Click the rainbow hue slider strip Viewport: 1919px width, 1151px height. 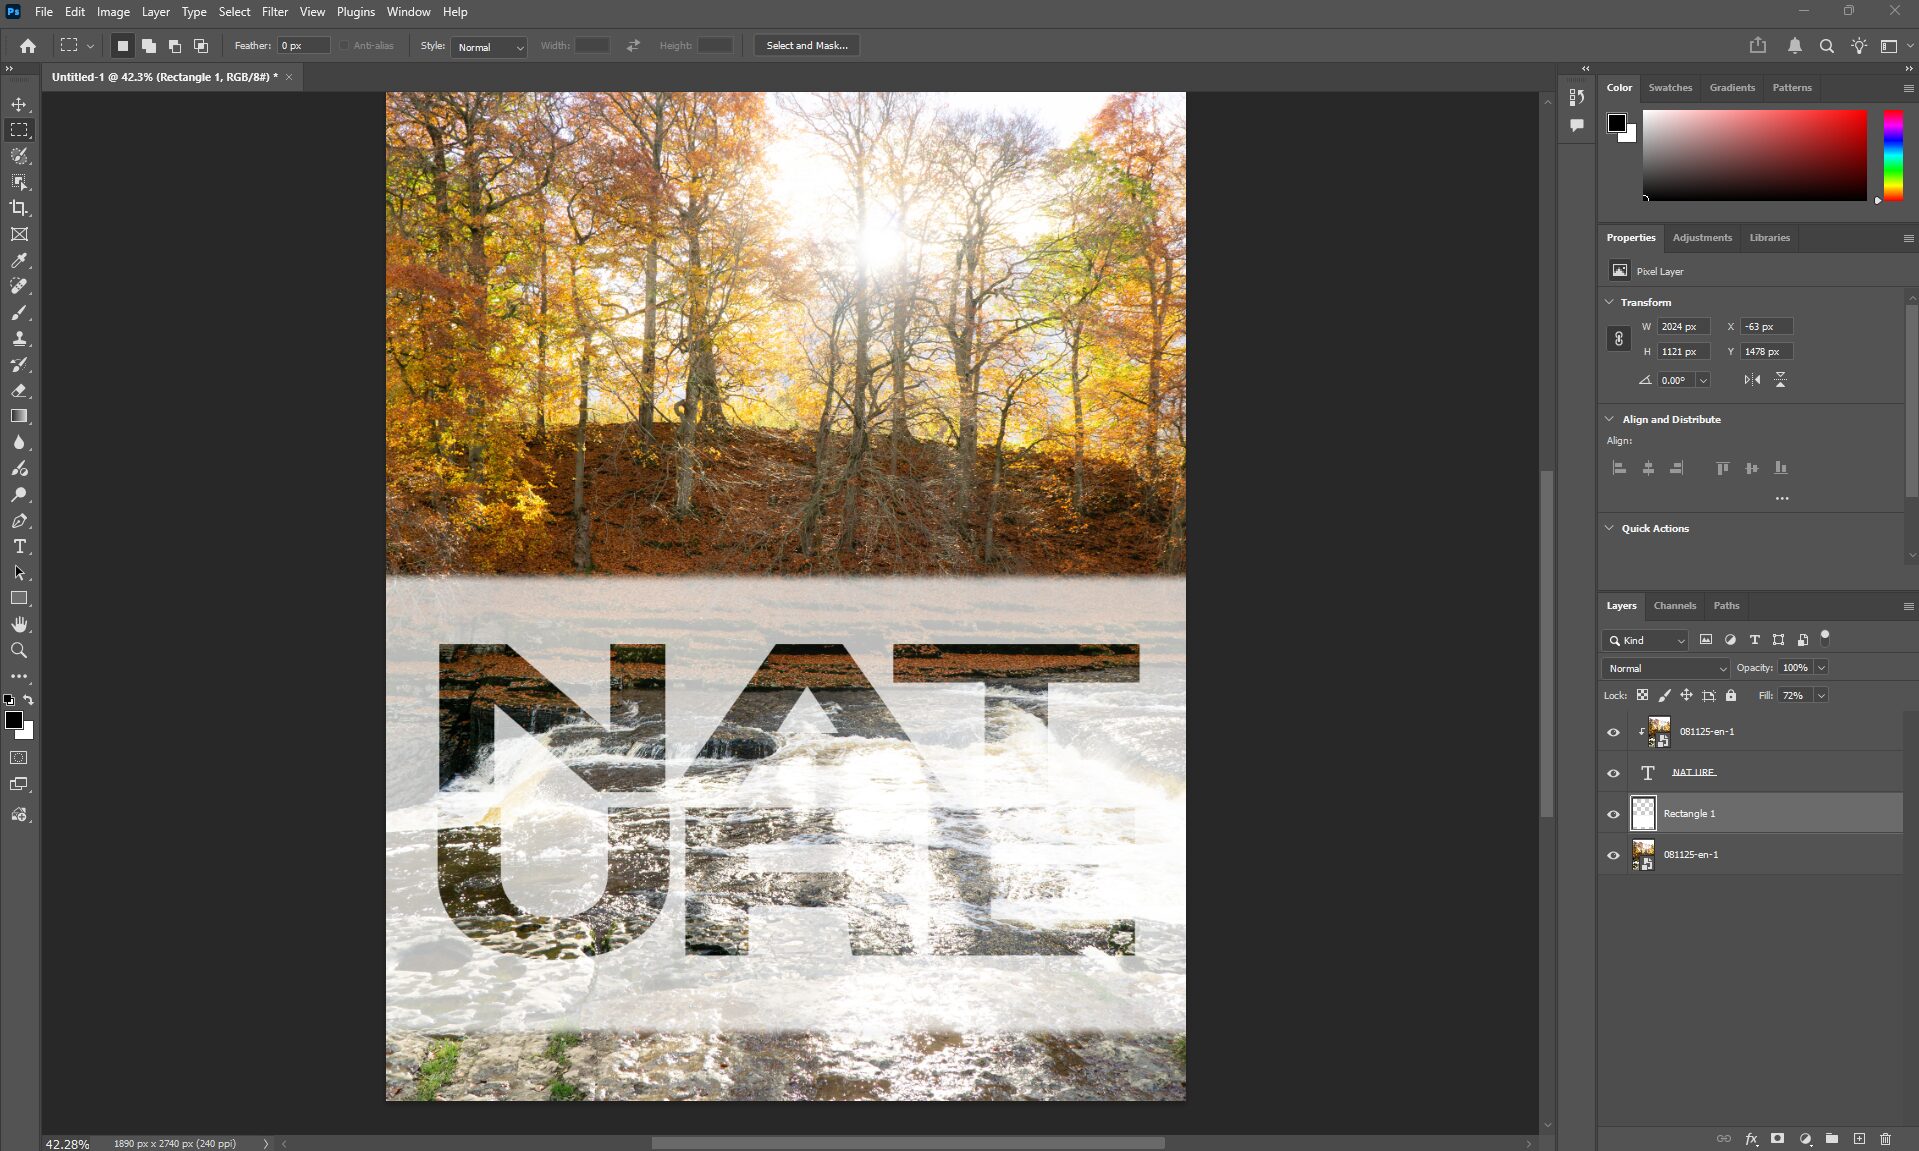point(1893,155)
